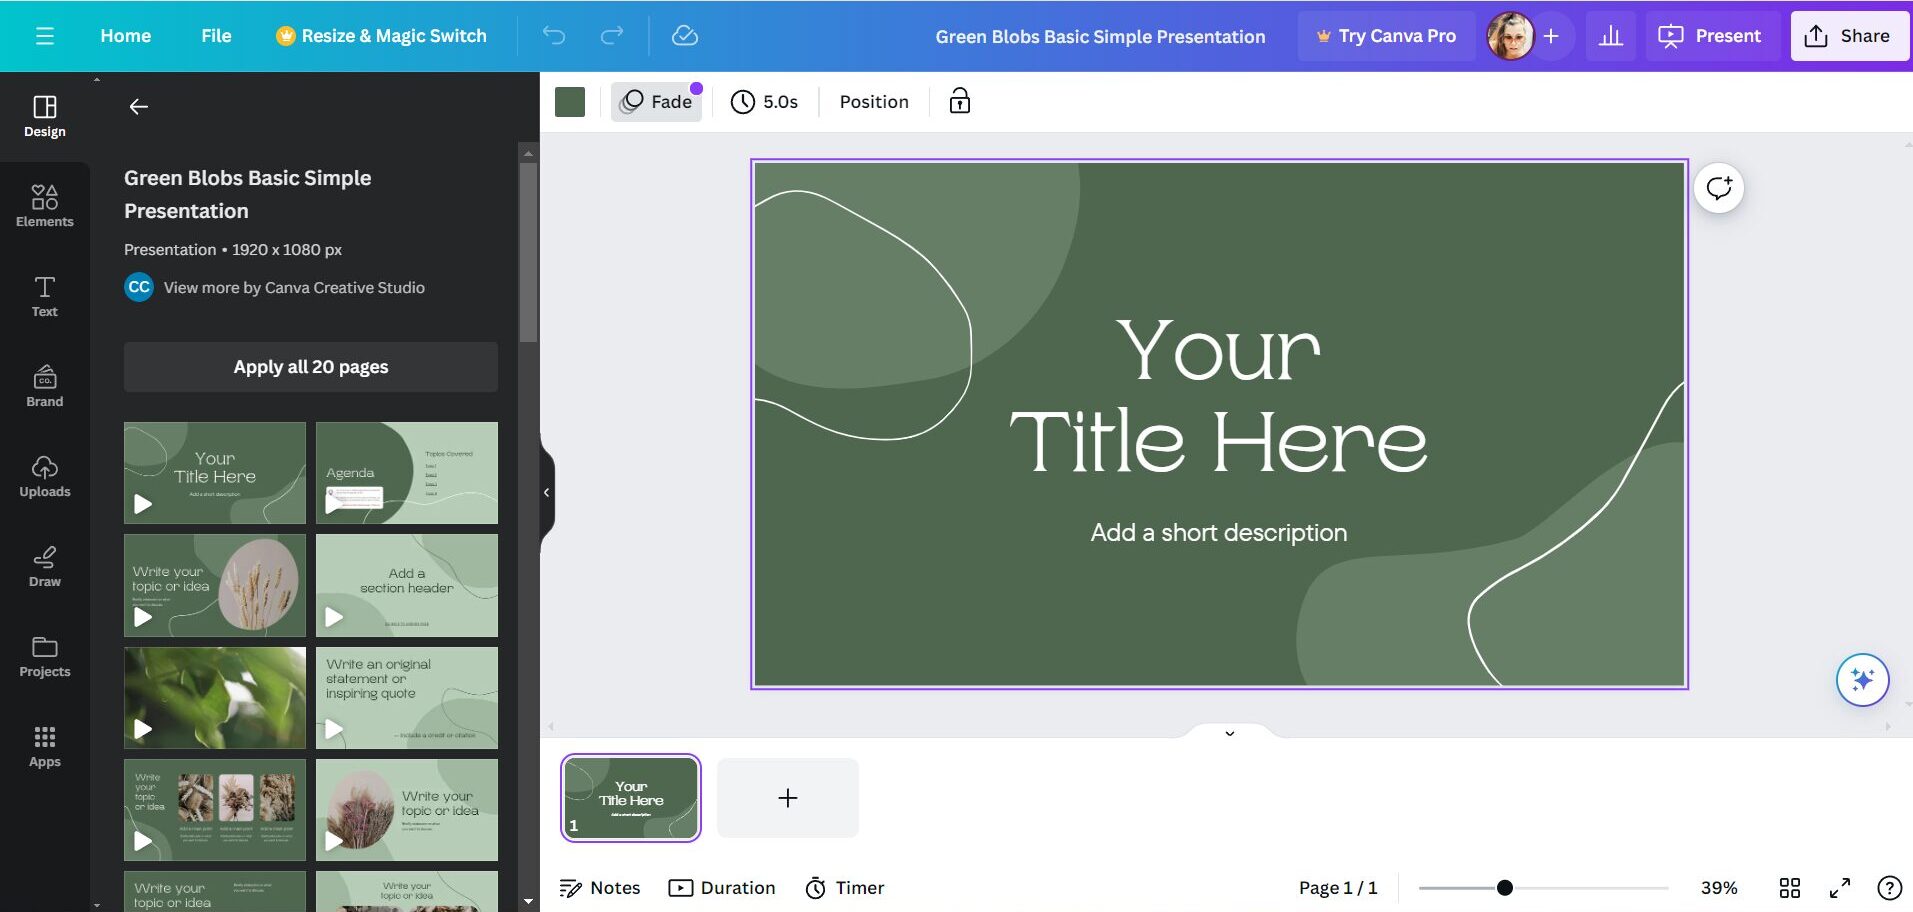Open the hamburger main menu
This screenshot has height=912, width=1913.
tap(44, 36)
